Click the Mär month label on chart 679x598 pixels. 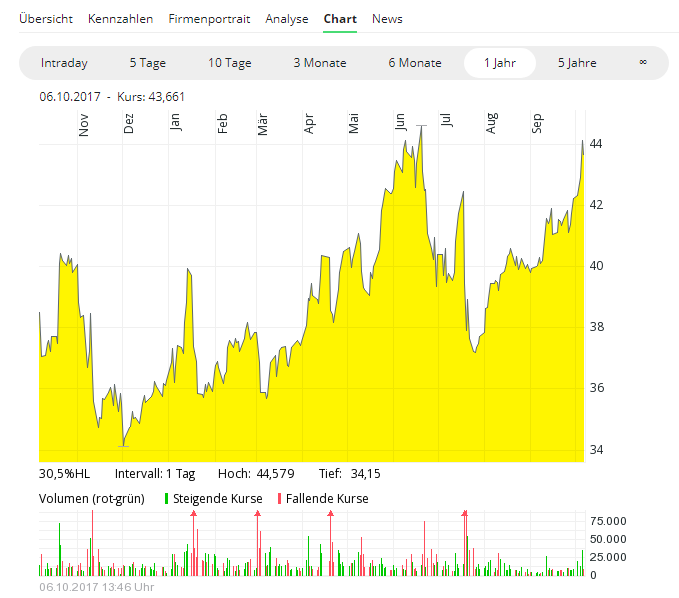click(x=262, y=125)
